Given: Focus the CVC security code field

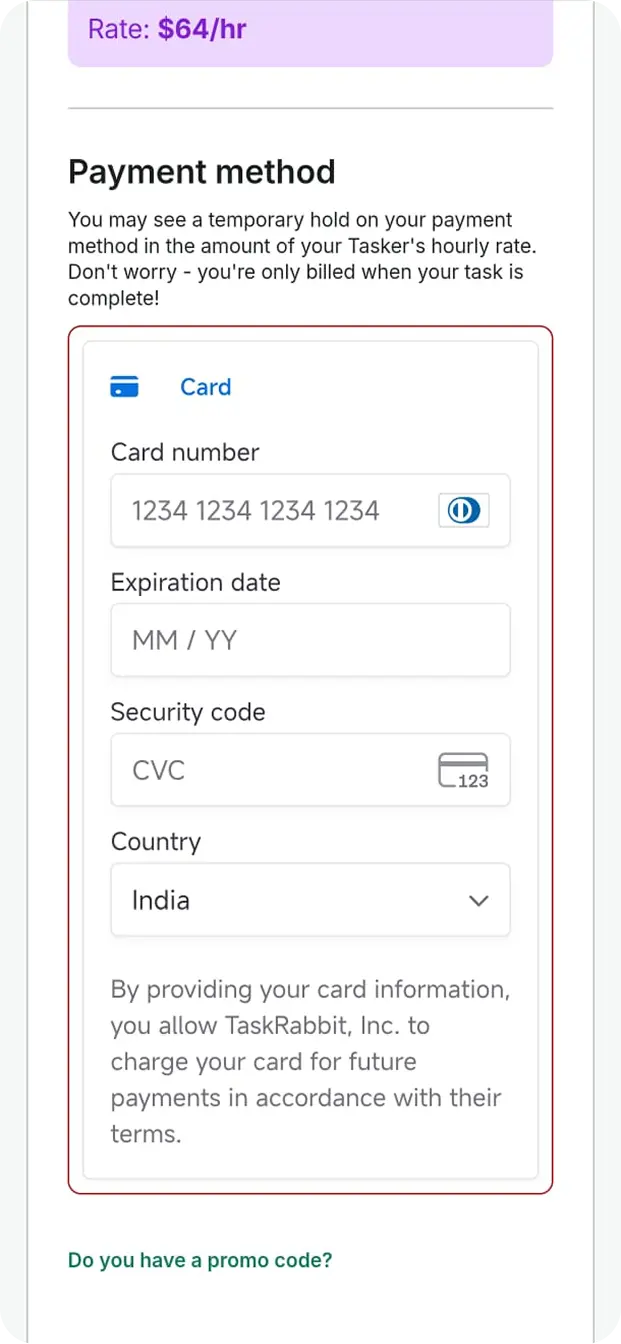Looking at the screenshot, I should click(x=310, y=770).
